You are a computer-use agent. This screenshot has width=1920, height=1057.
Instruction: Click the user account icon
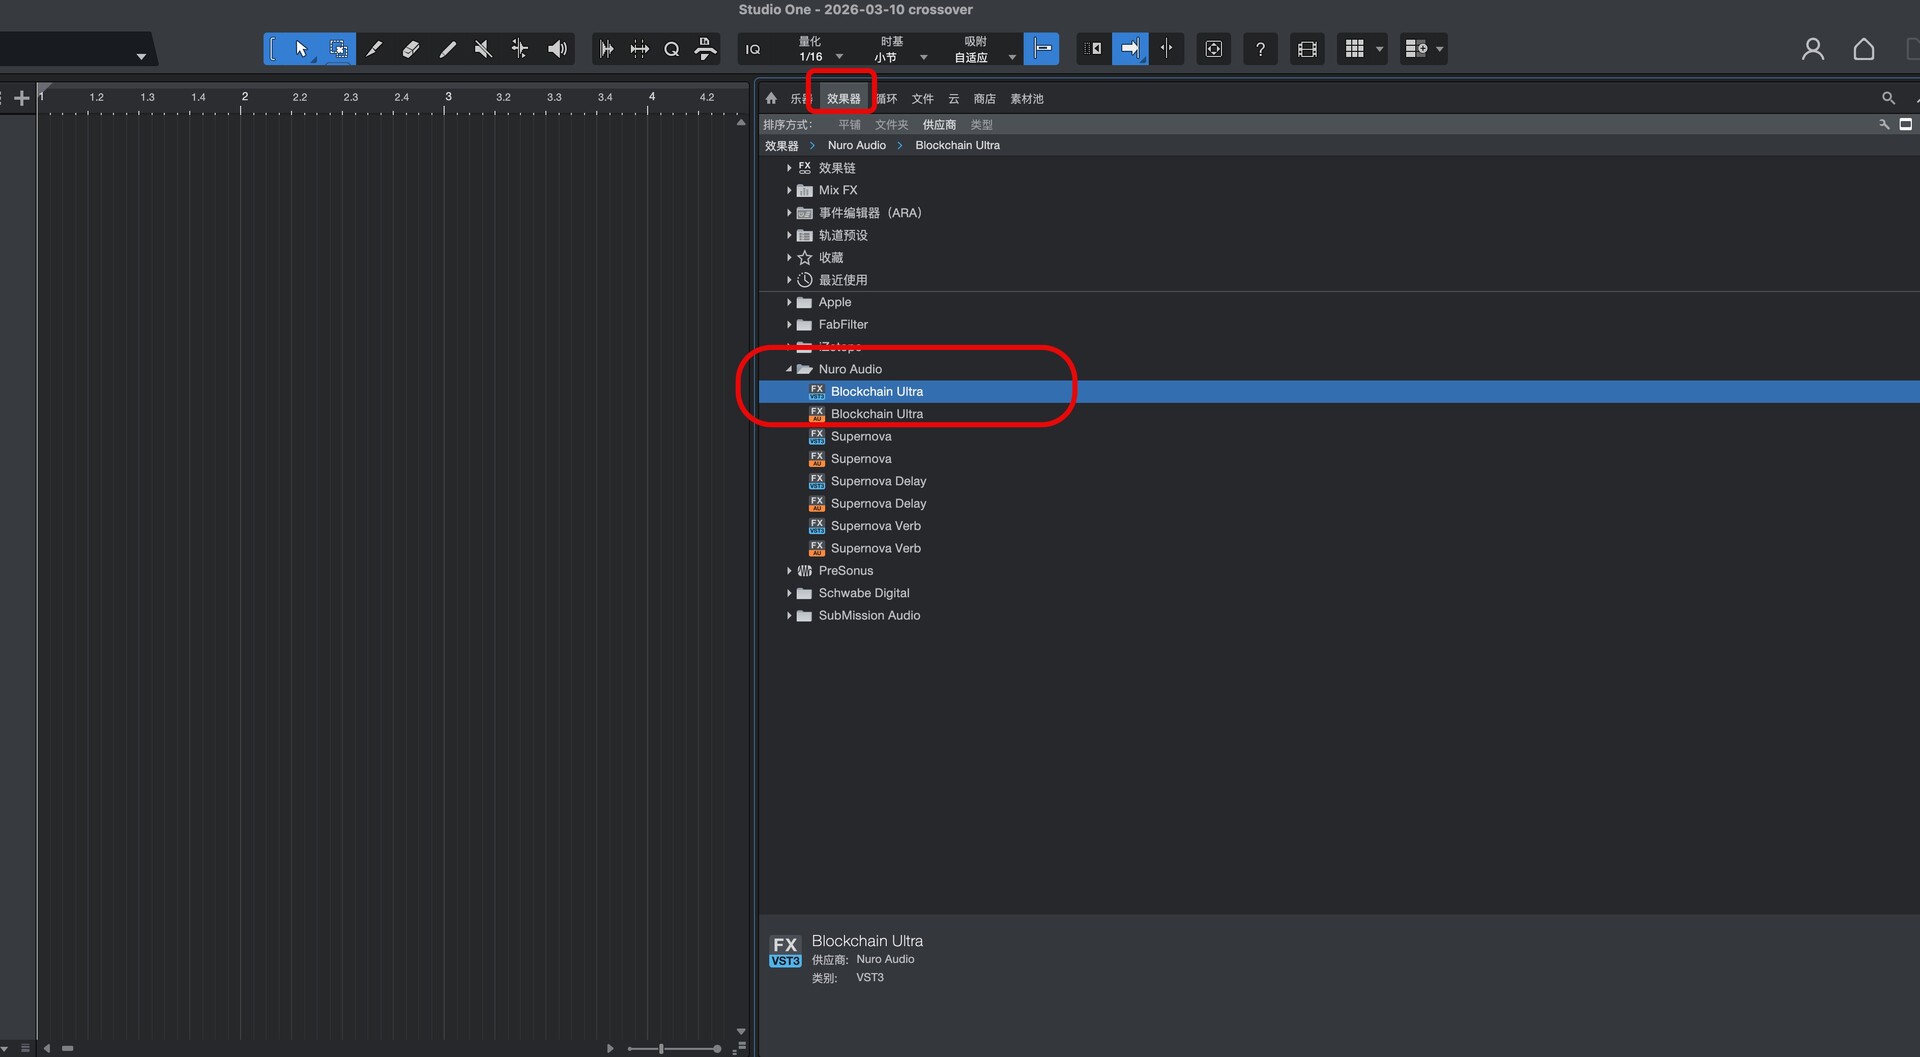pos(1812,49)
